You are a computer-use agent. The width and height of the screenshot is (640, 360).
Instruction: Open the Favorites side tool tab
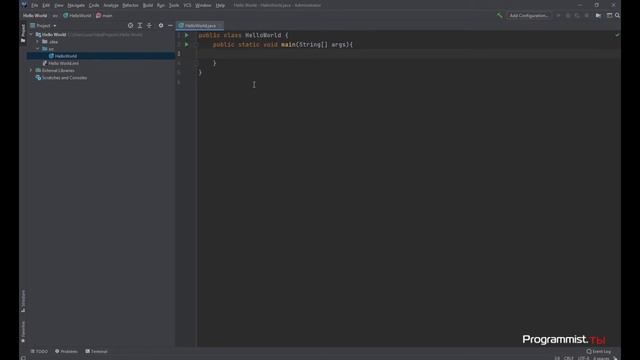click(x=23, y=331)
